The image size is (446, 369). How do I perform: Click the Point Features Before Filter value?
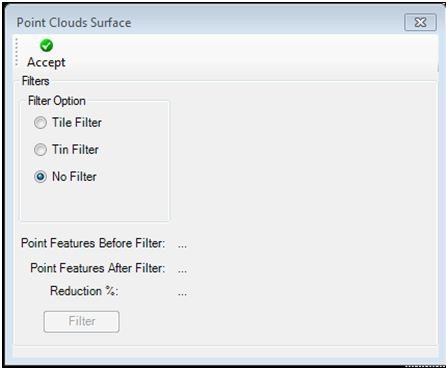[182, 246]
